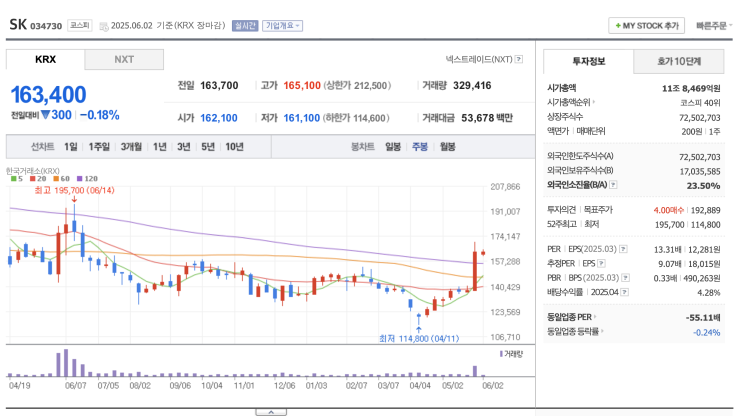Image resolution: width=743 pixels, height=416 pixels.
Task: Click help icon beside PBR BPS(2025.03)
Action: click(625, 278)
